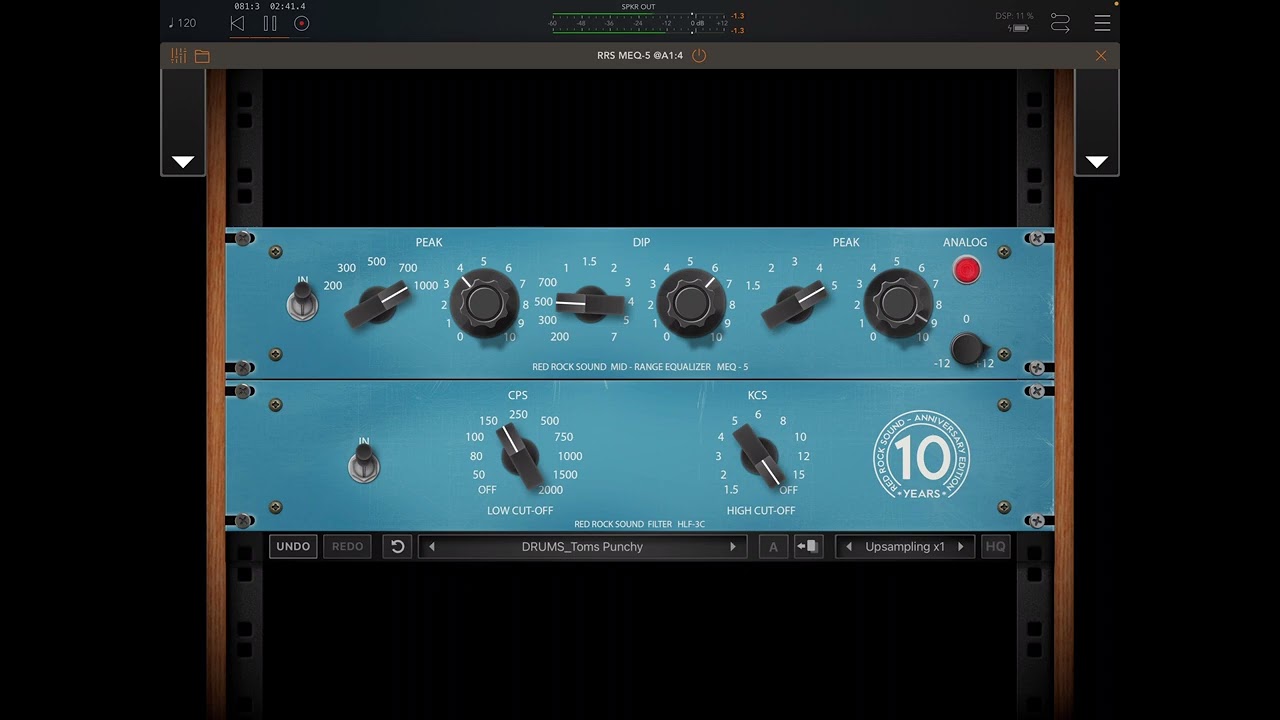Click the SPKR OUT level meter
Screen dimensions: 1280x720
coord(638,22)
